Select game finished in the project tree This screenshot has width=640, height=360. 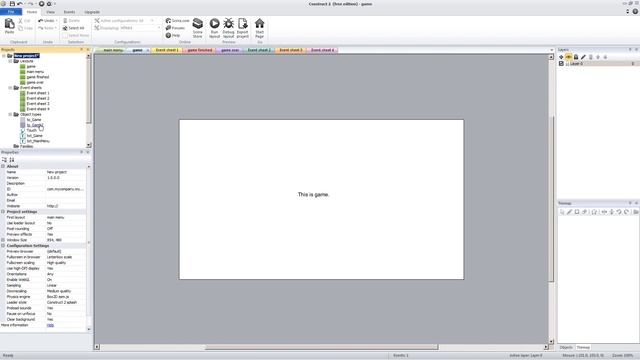coord(38,77)
